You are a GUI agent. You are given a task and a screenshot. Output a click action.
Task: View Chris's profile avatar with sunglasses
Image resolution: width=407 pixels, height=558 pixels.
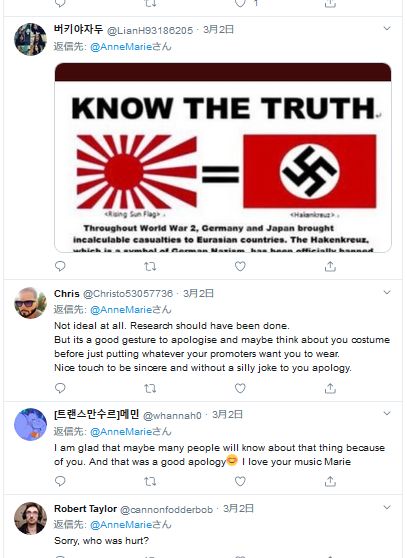30,303
